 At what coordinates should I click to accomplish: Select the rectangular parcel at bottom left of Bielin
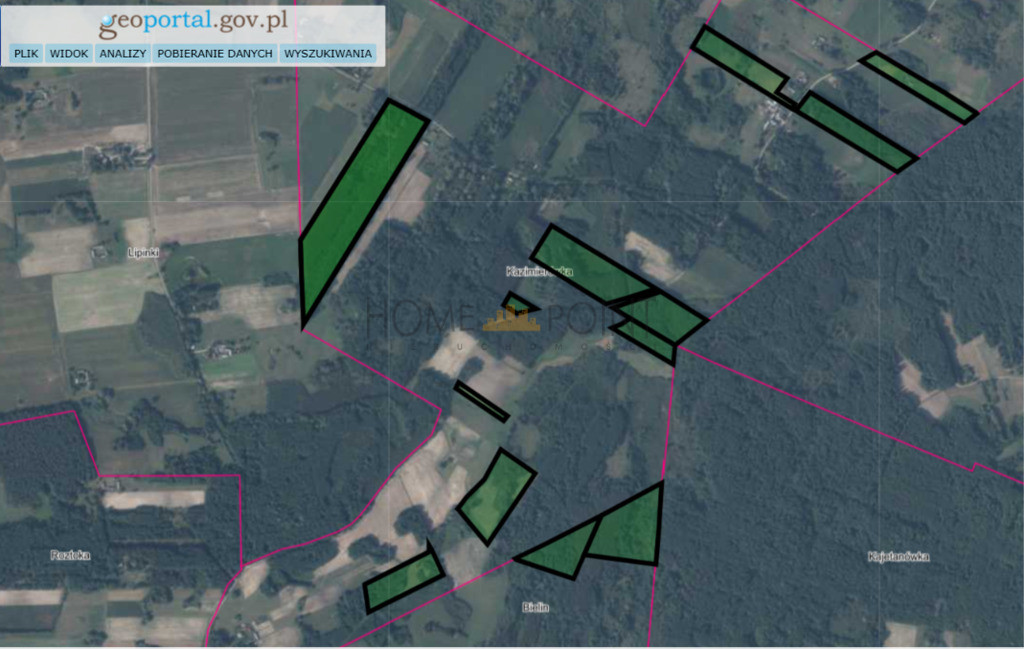[404, 580]
